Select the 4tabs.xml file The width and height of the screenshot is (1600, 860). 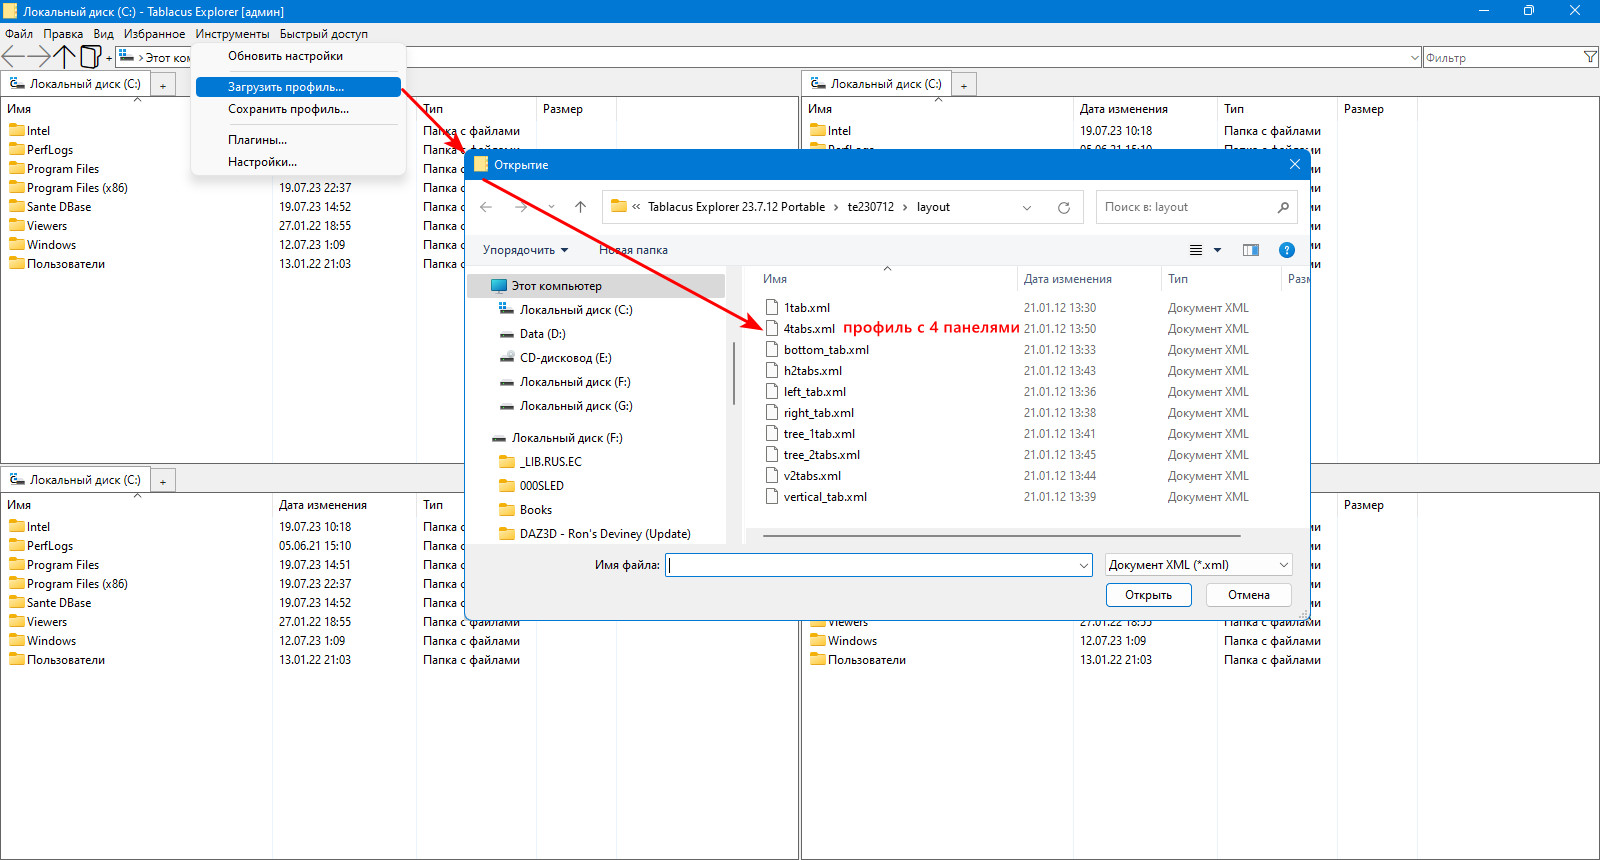pyautogui.click(x=809, y=329)
